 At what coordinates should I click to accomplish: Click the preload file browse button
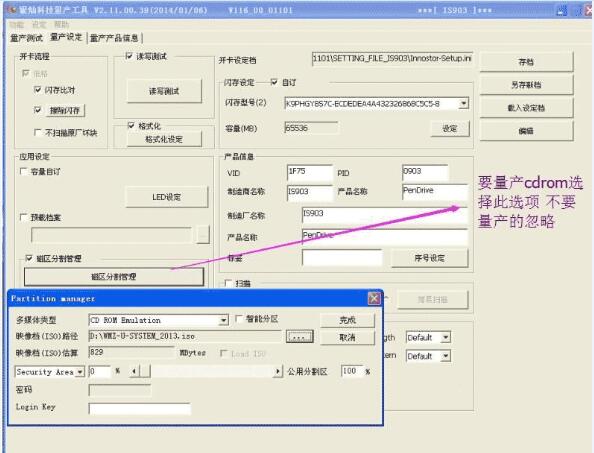(203, 235)
